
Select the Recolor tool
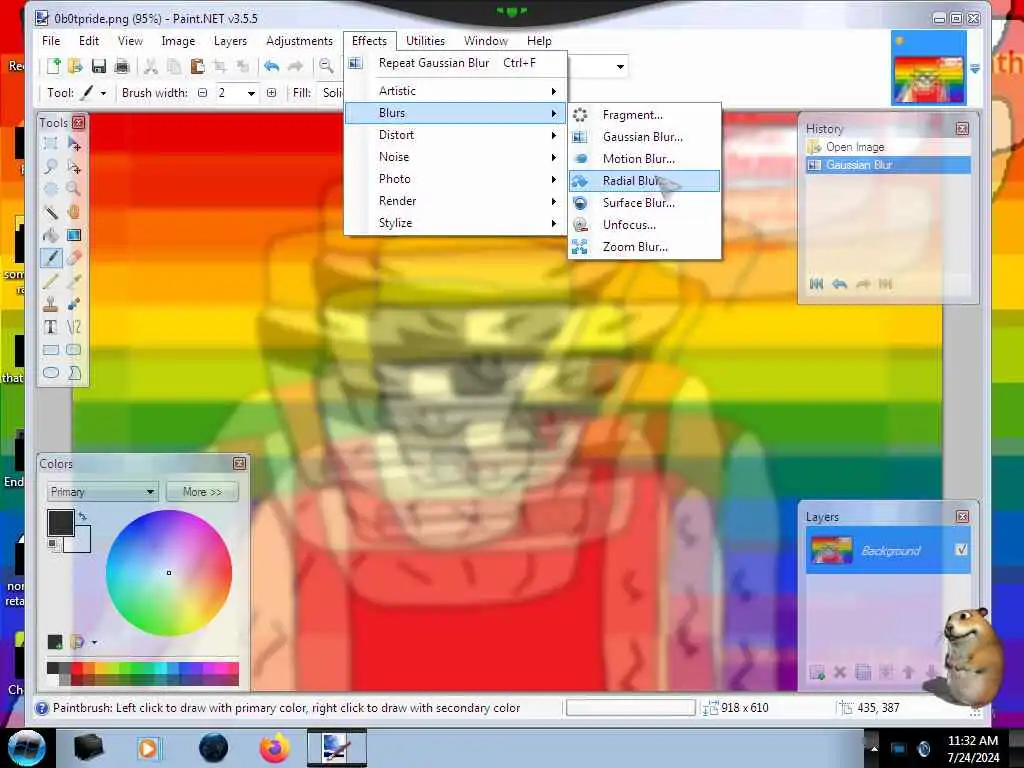[x=74, y=304]
